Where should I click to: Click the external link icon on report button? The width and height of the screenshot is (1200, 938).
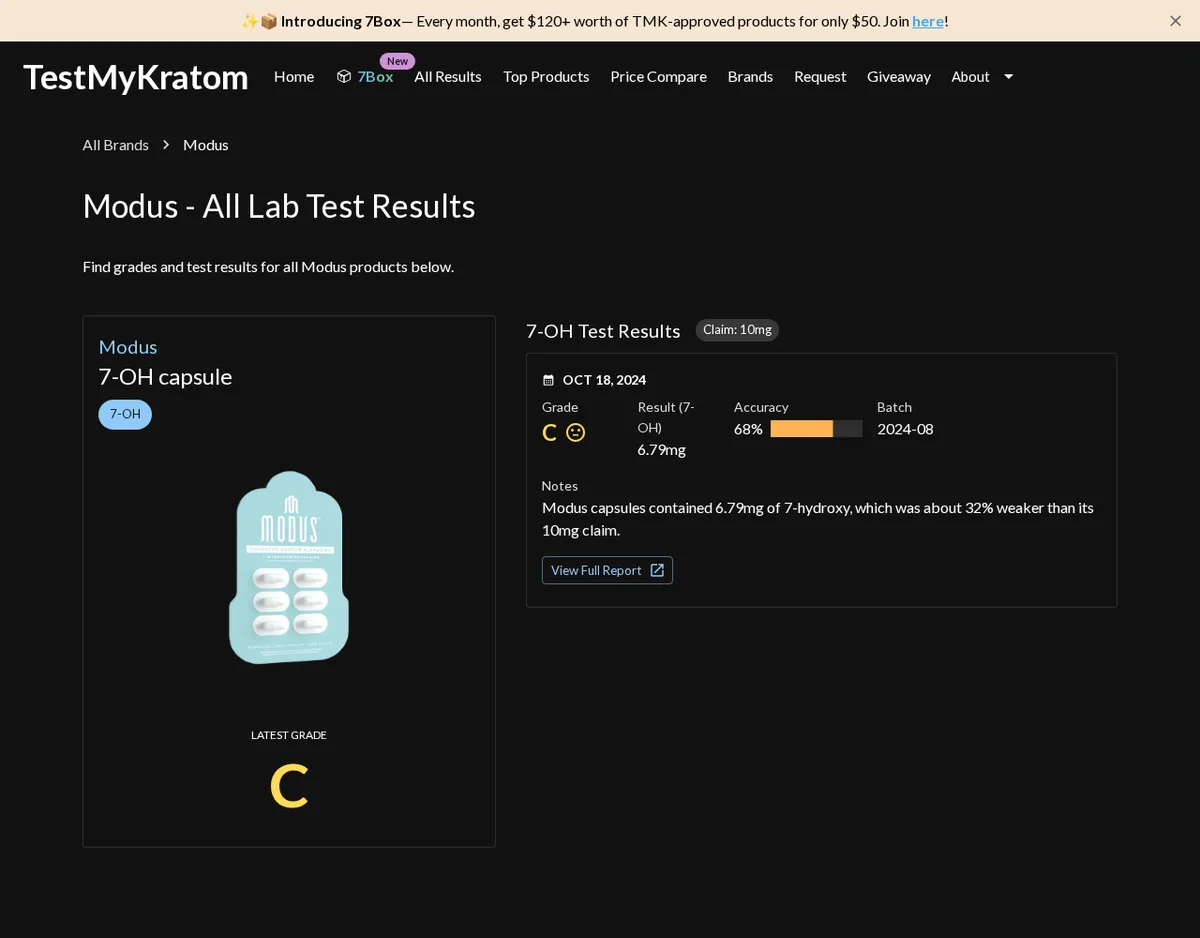click(x=657, y=570)
